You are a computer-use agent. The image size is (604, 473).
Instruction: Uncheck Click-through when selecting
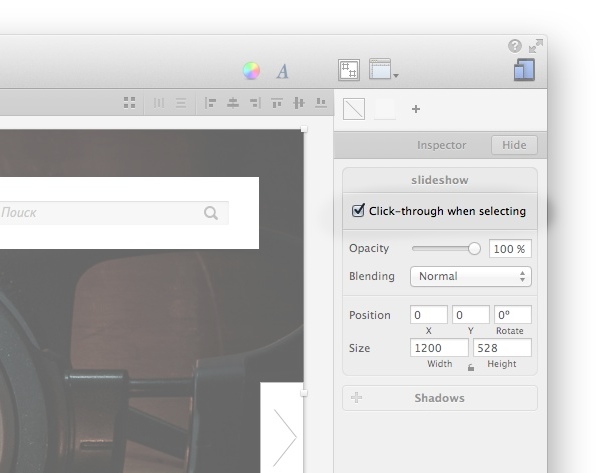[x=358, y=210]
